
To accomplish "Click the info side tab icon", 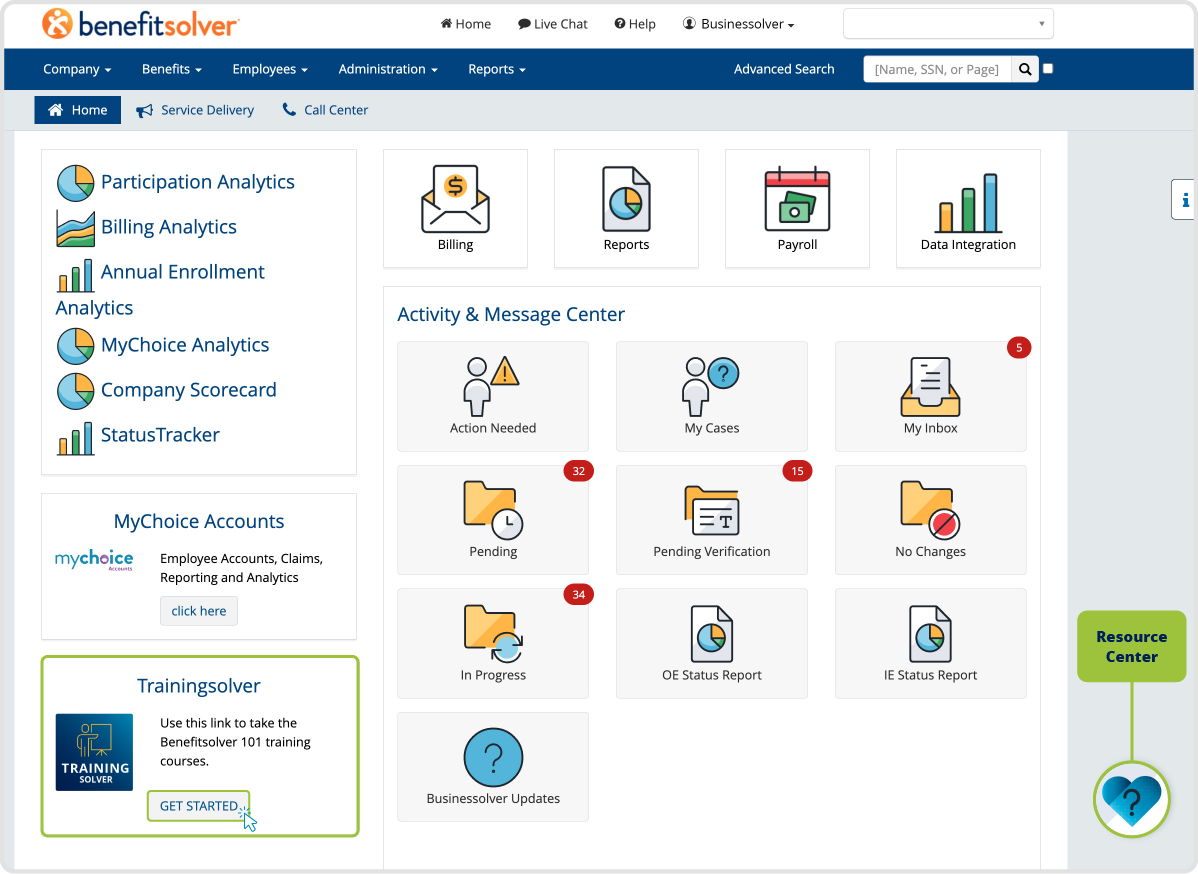I will click(x=1184, y=200).
